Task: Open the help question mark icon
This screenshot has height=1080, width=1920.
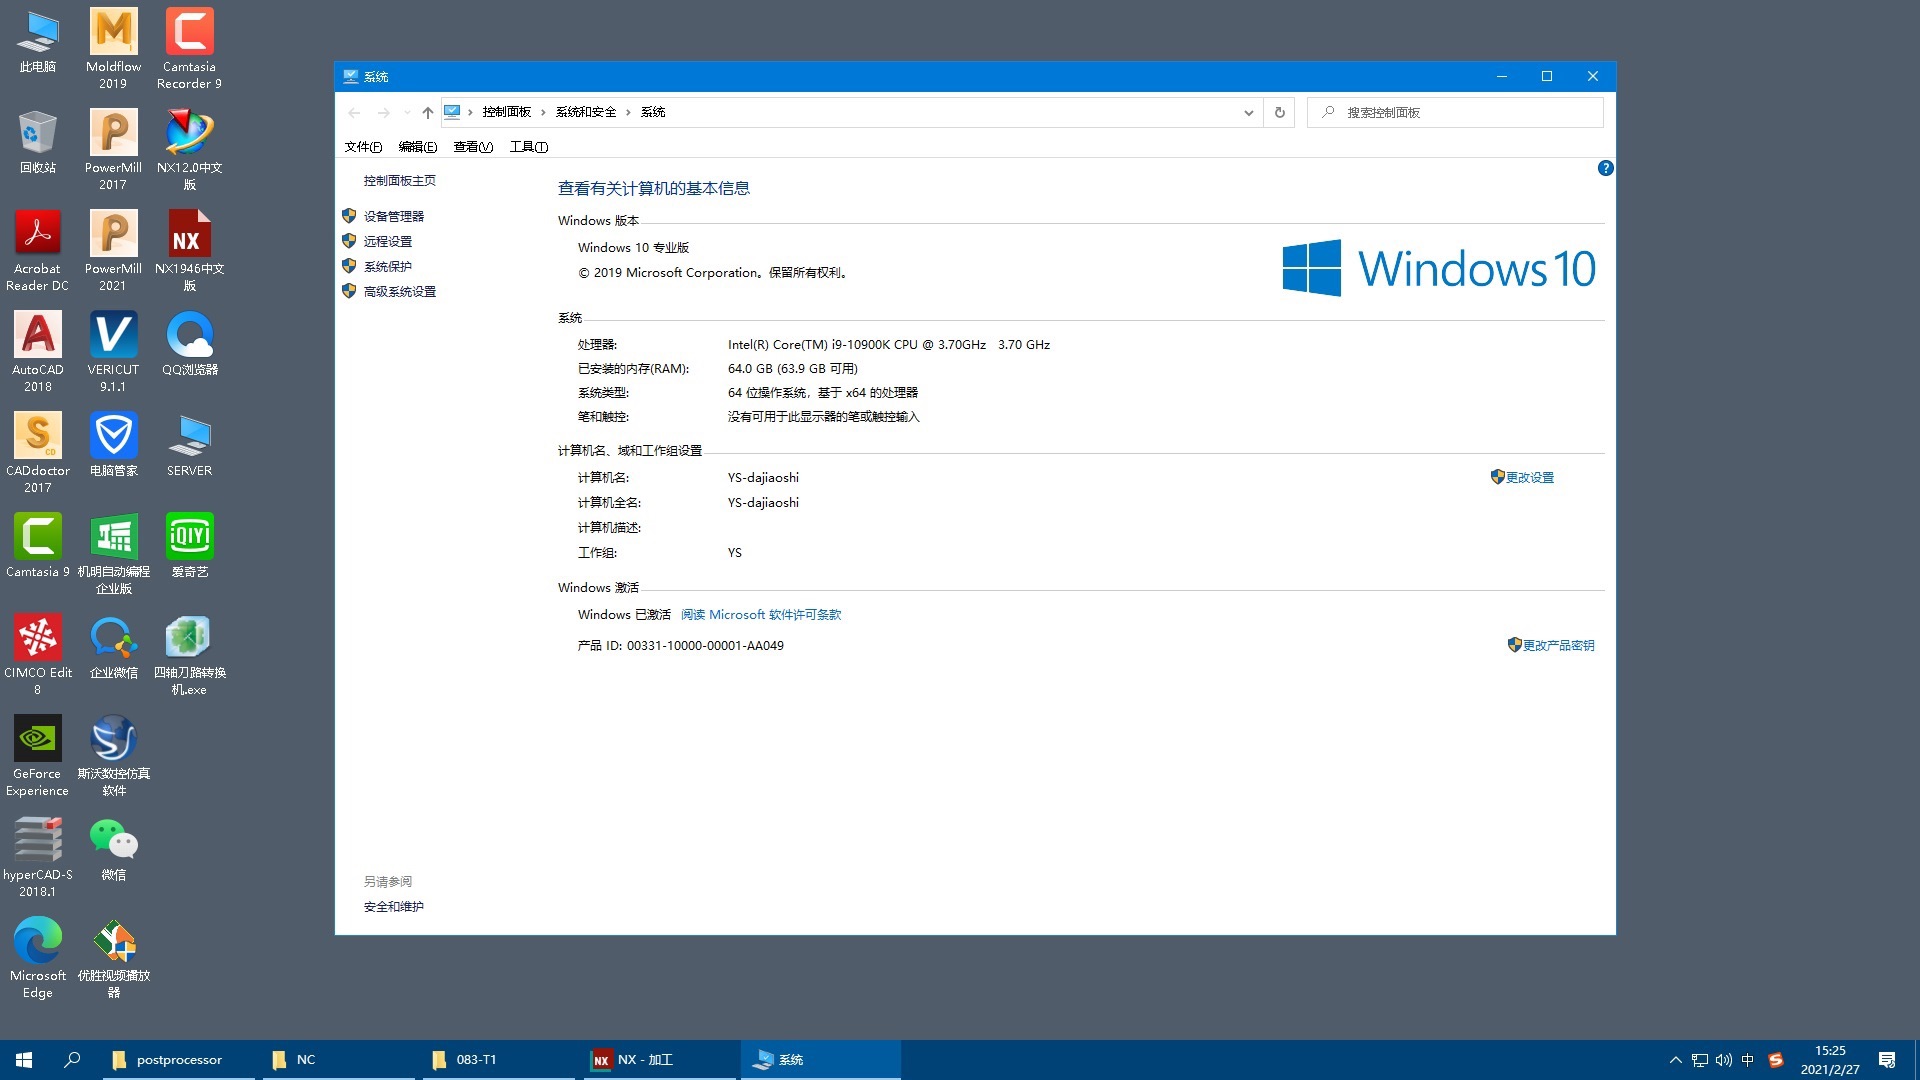Action: coord(1605,168)
